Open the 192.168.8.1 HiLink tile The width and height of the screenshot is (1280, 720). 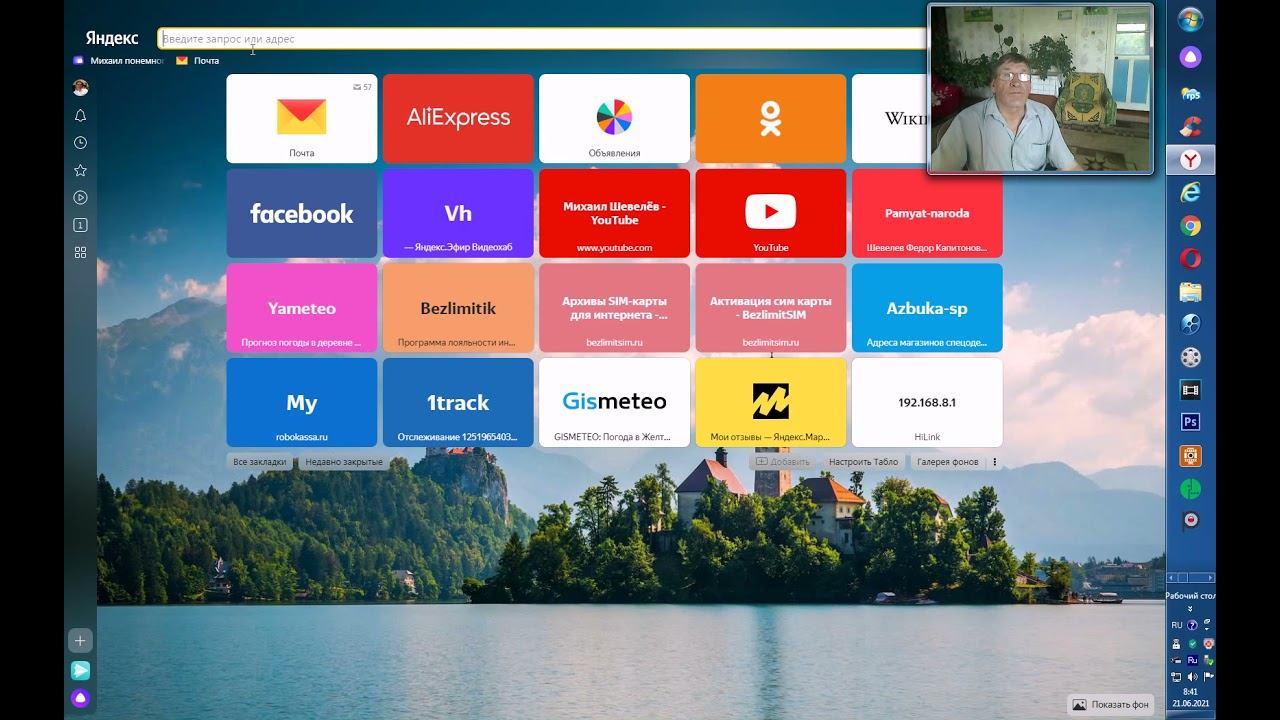click(x=927, y=402)
